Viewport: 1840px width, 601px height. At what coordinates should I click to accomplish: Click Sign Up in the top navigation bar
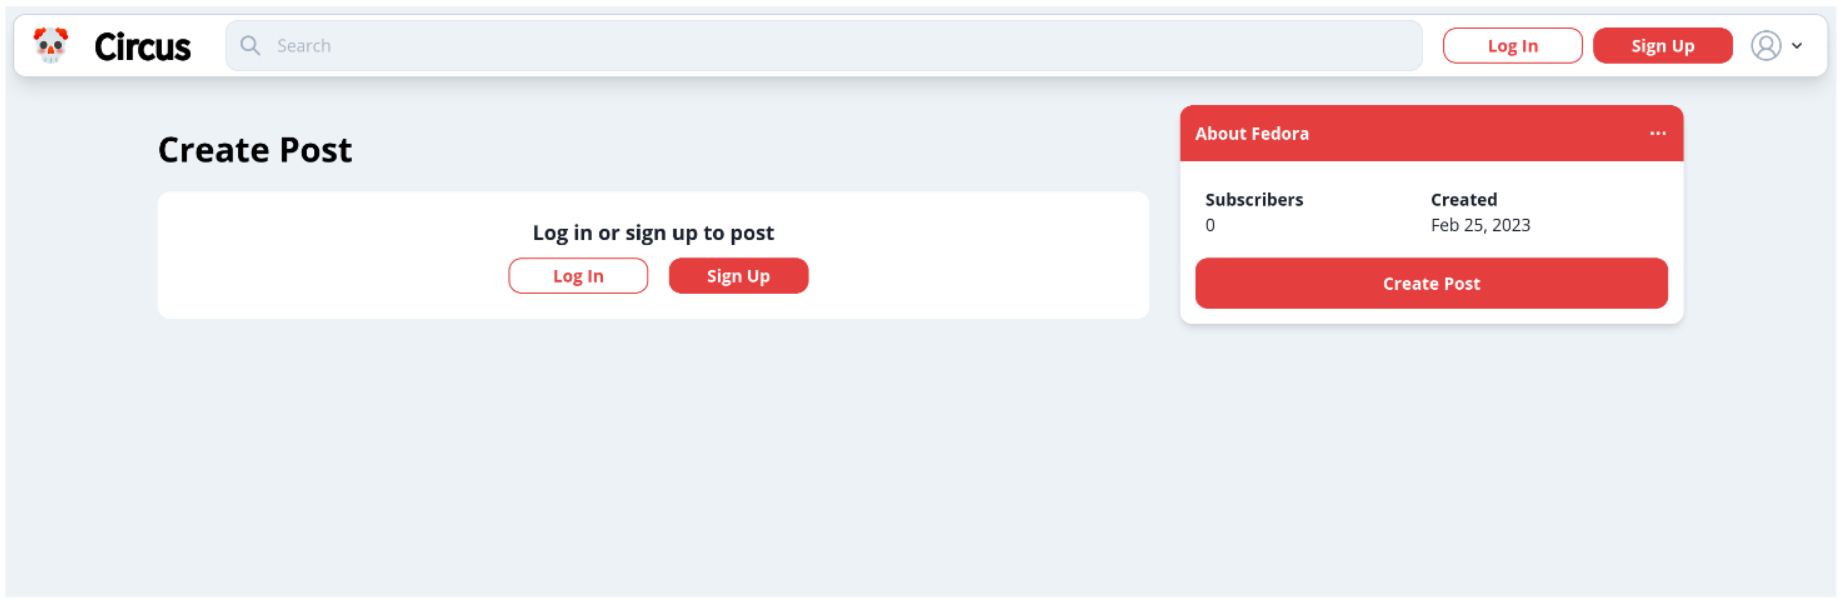pyautogui.click(x=1662, y=46)
